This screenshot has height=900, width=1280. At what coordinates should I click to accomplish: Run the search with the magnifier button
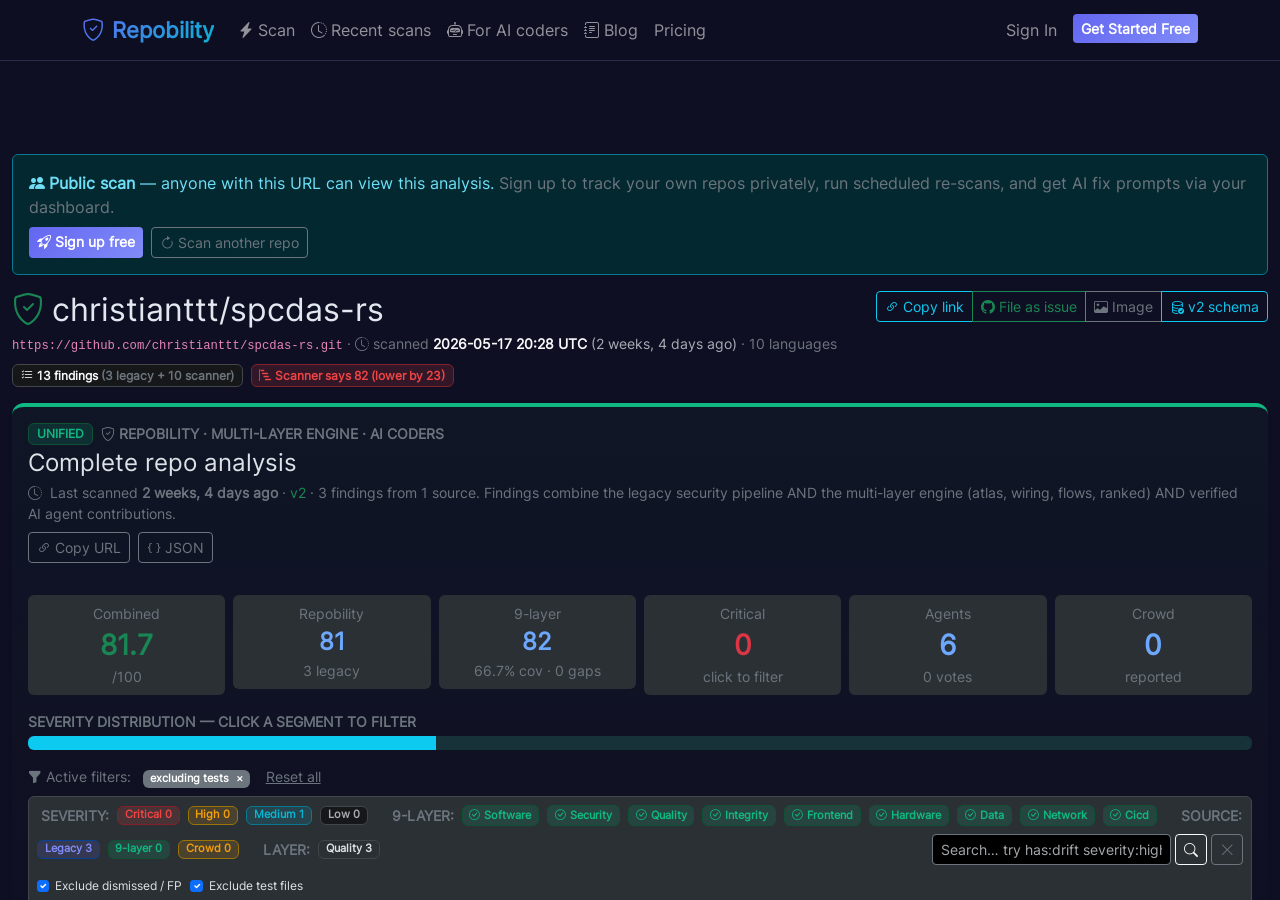pyautogui.click(x=1191, y=850)
